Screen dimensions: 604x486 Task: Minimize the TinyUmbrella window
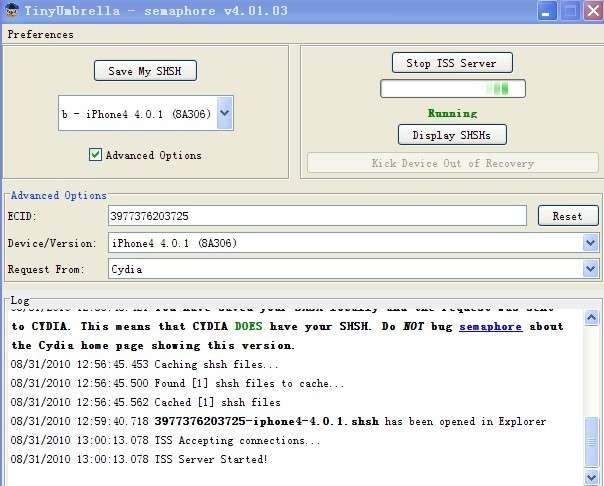tap(547, 11)
